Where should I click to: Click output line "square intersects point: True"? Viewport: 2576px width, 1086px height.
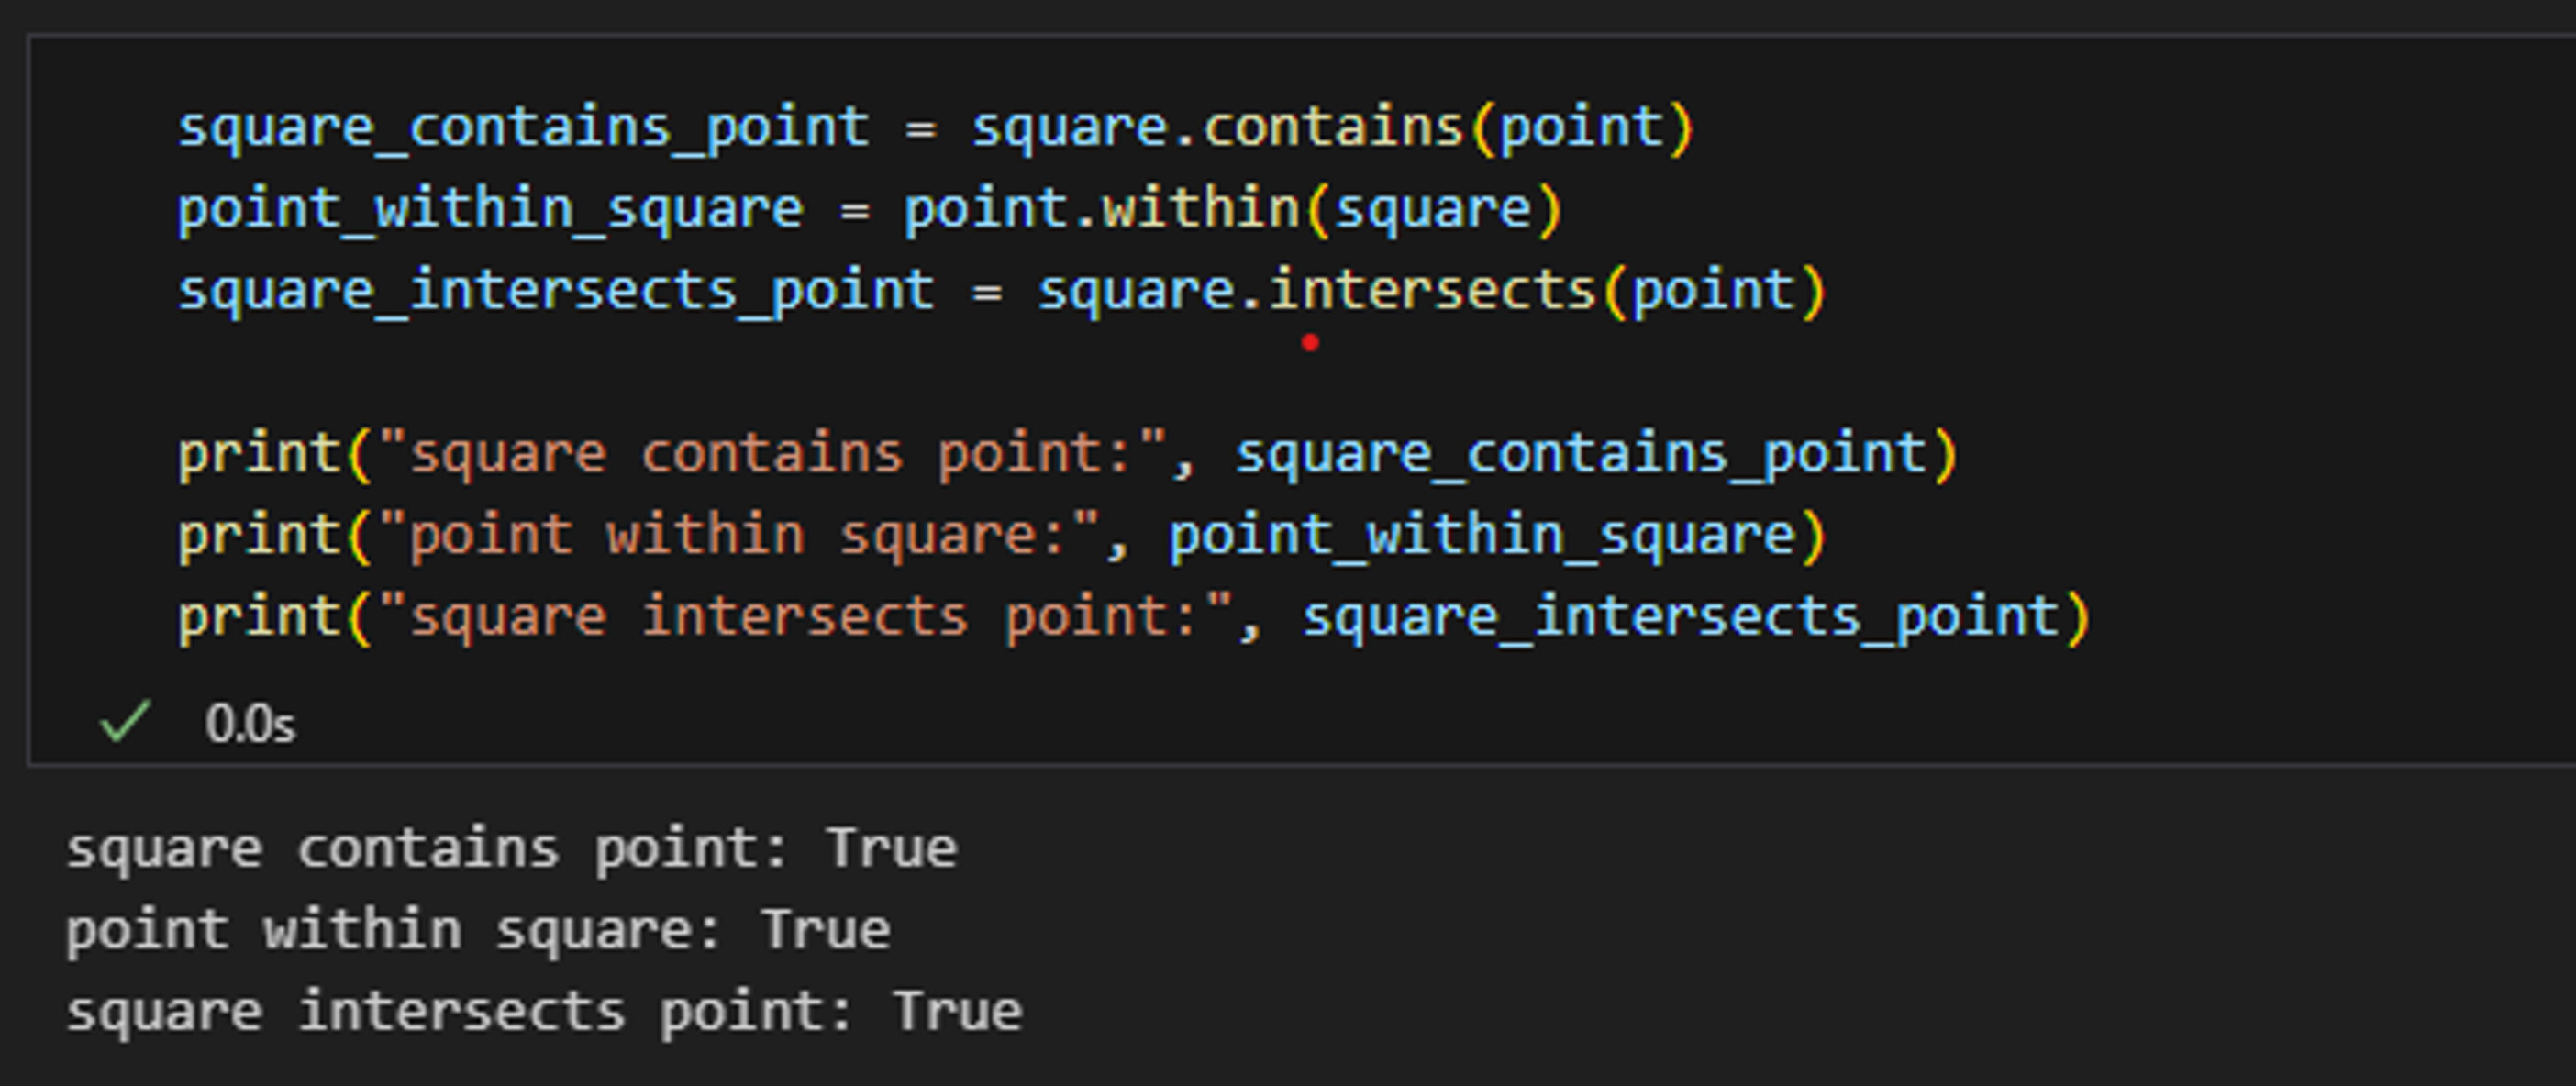click(x=544, y=1011)
